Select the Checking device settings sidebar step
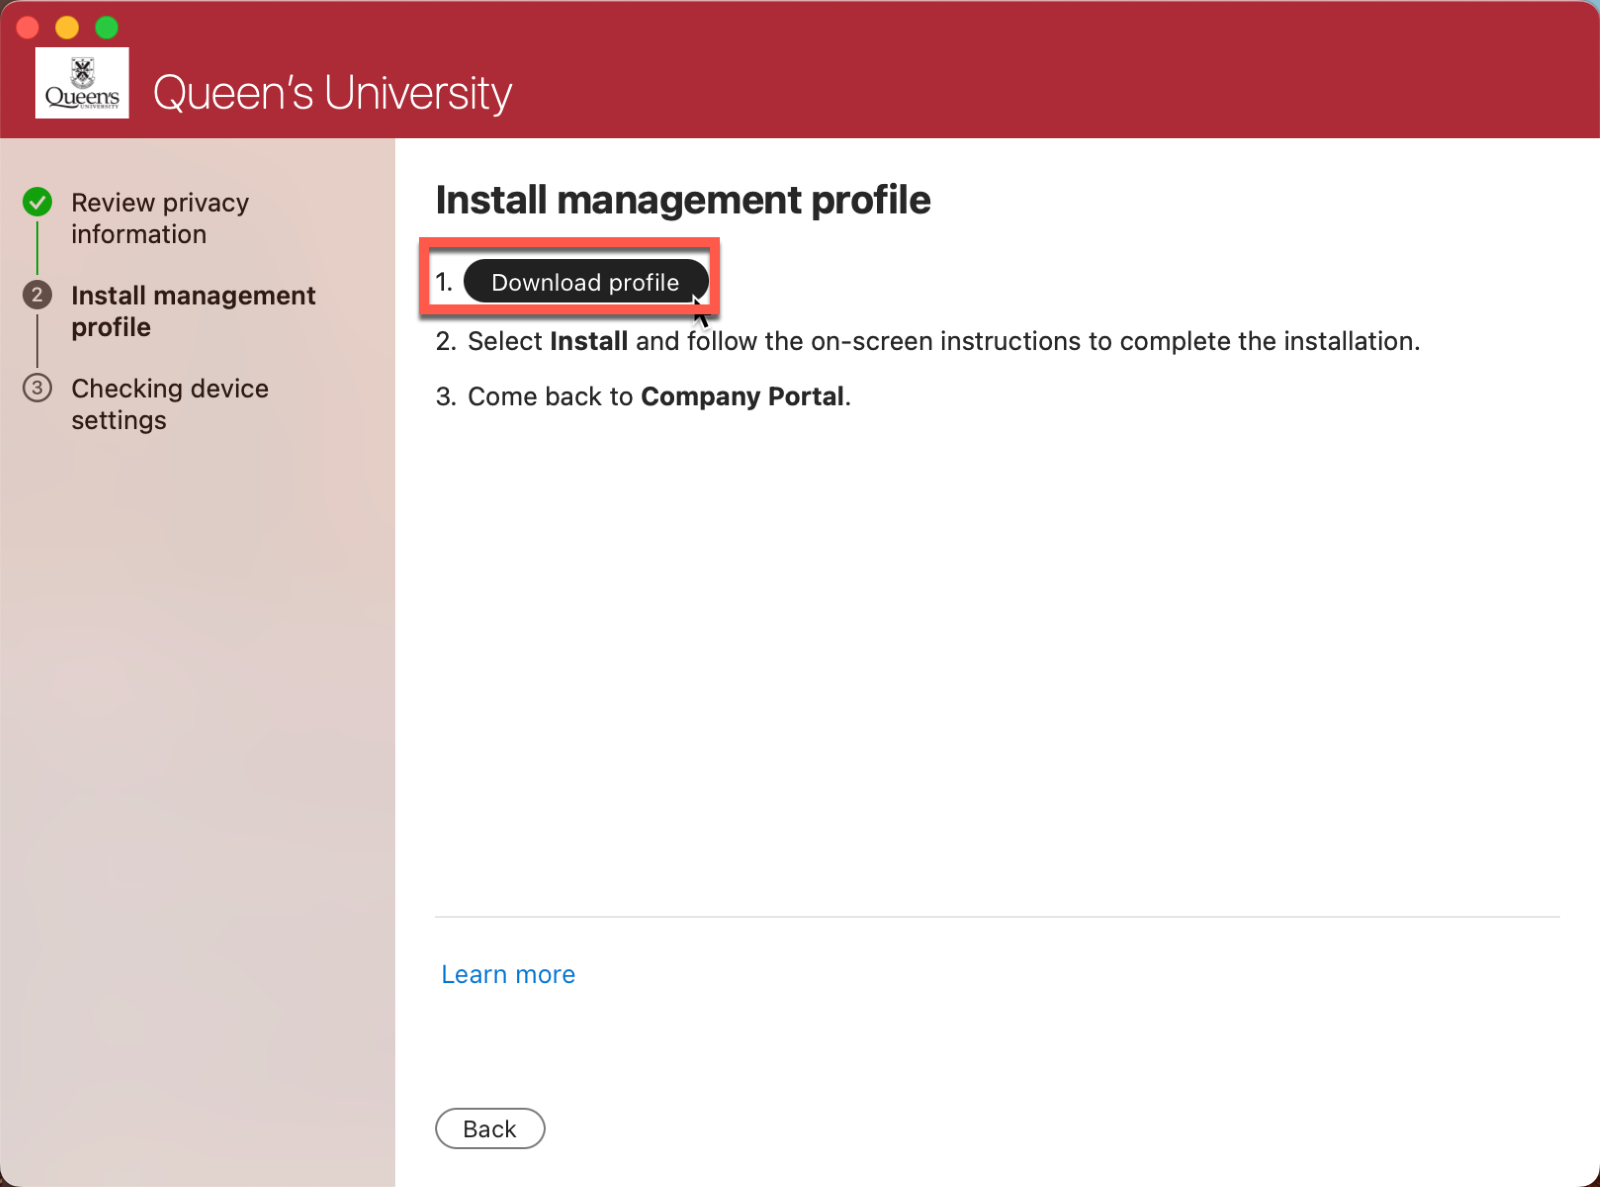 170,404
